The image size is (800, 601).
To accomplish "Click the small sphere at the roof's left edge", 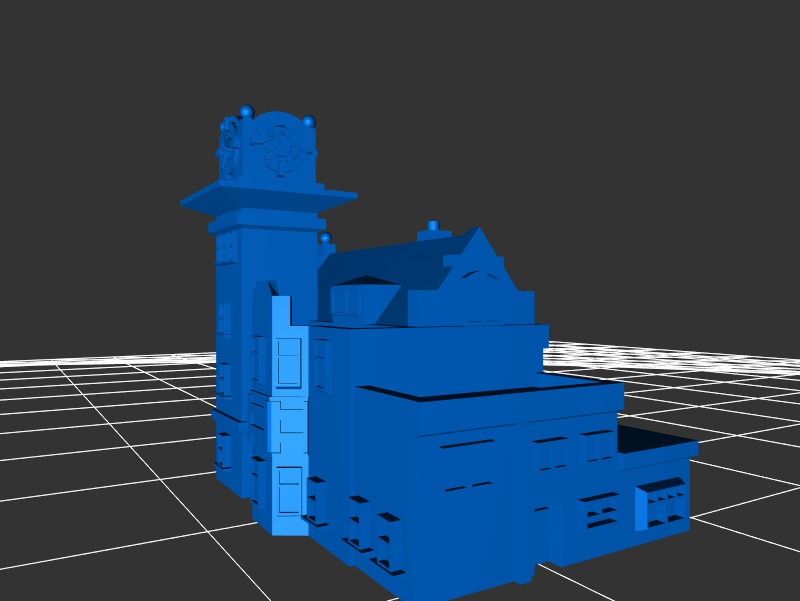I will pyautogui.click(x=325, y=238).
